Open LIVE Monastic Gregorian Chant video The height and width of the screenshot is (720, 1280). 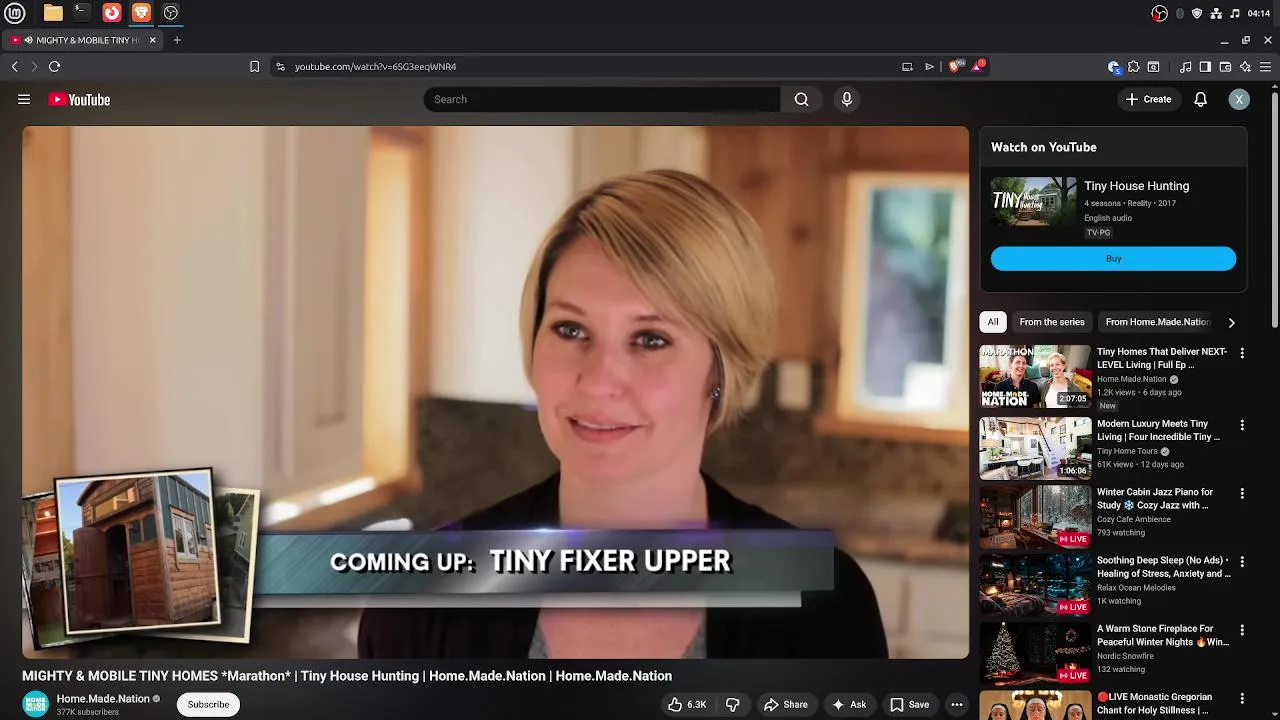(1157, 703)
